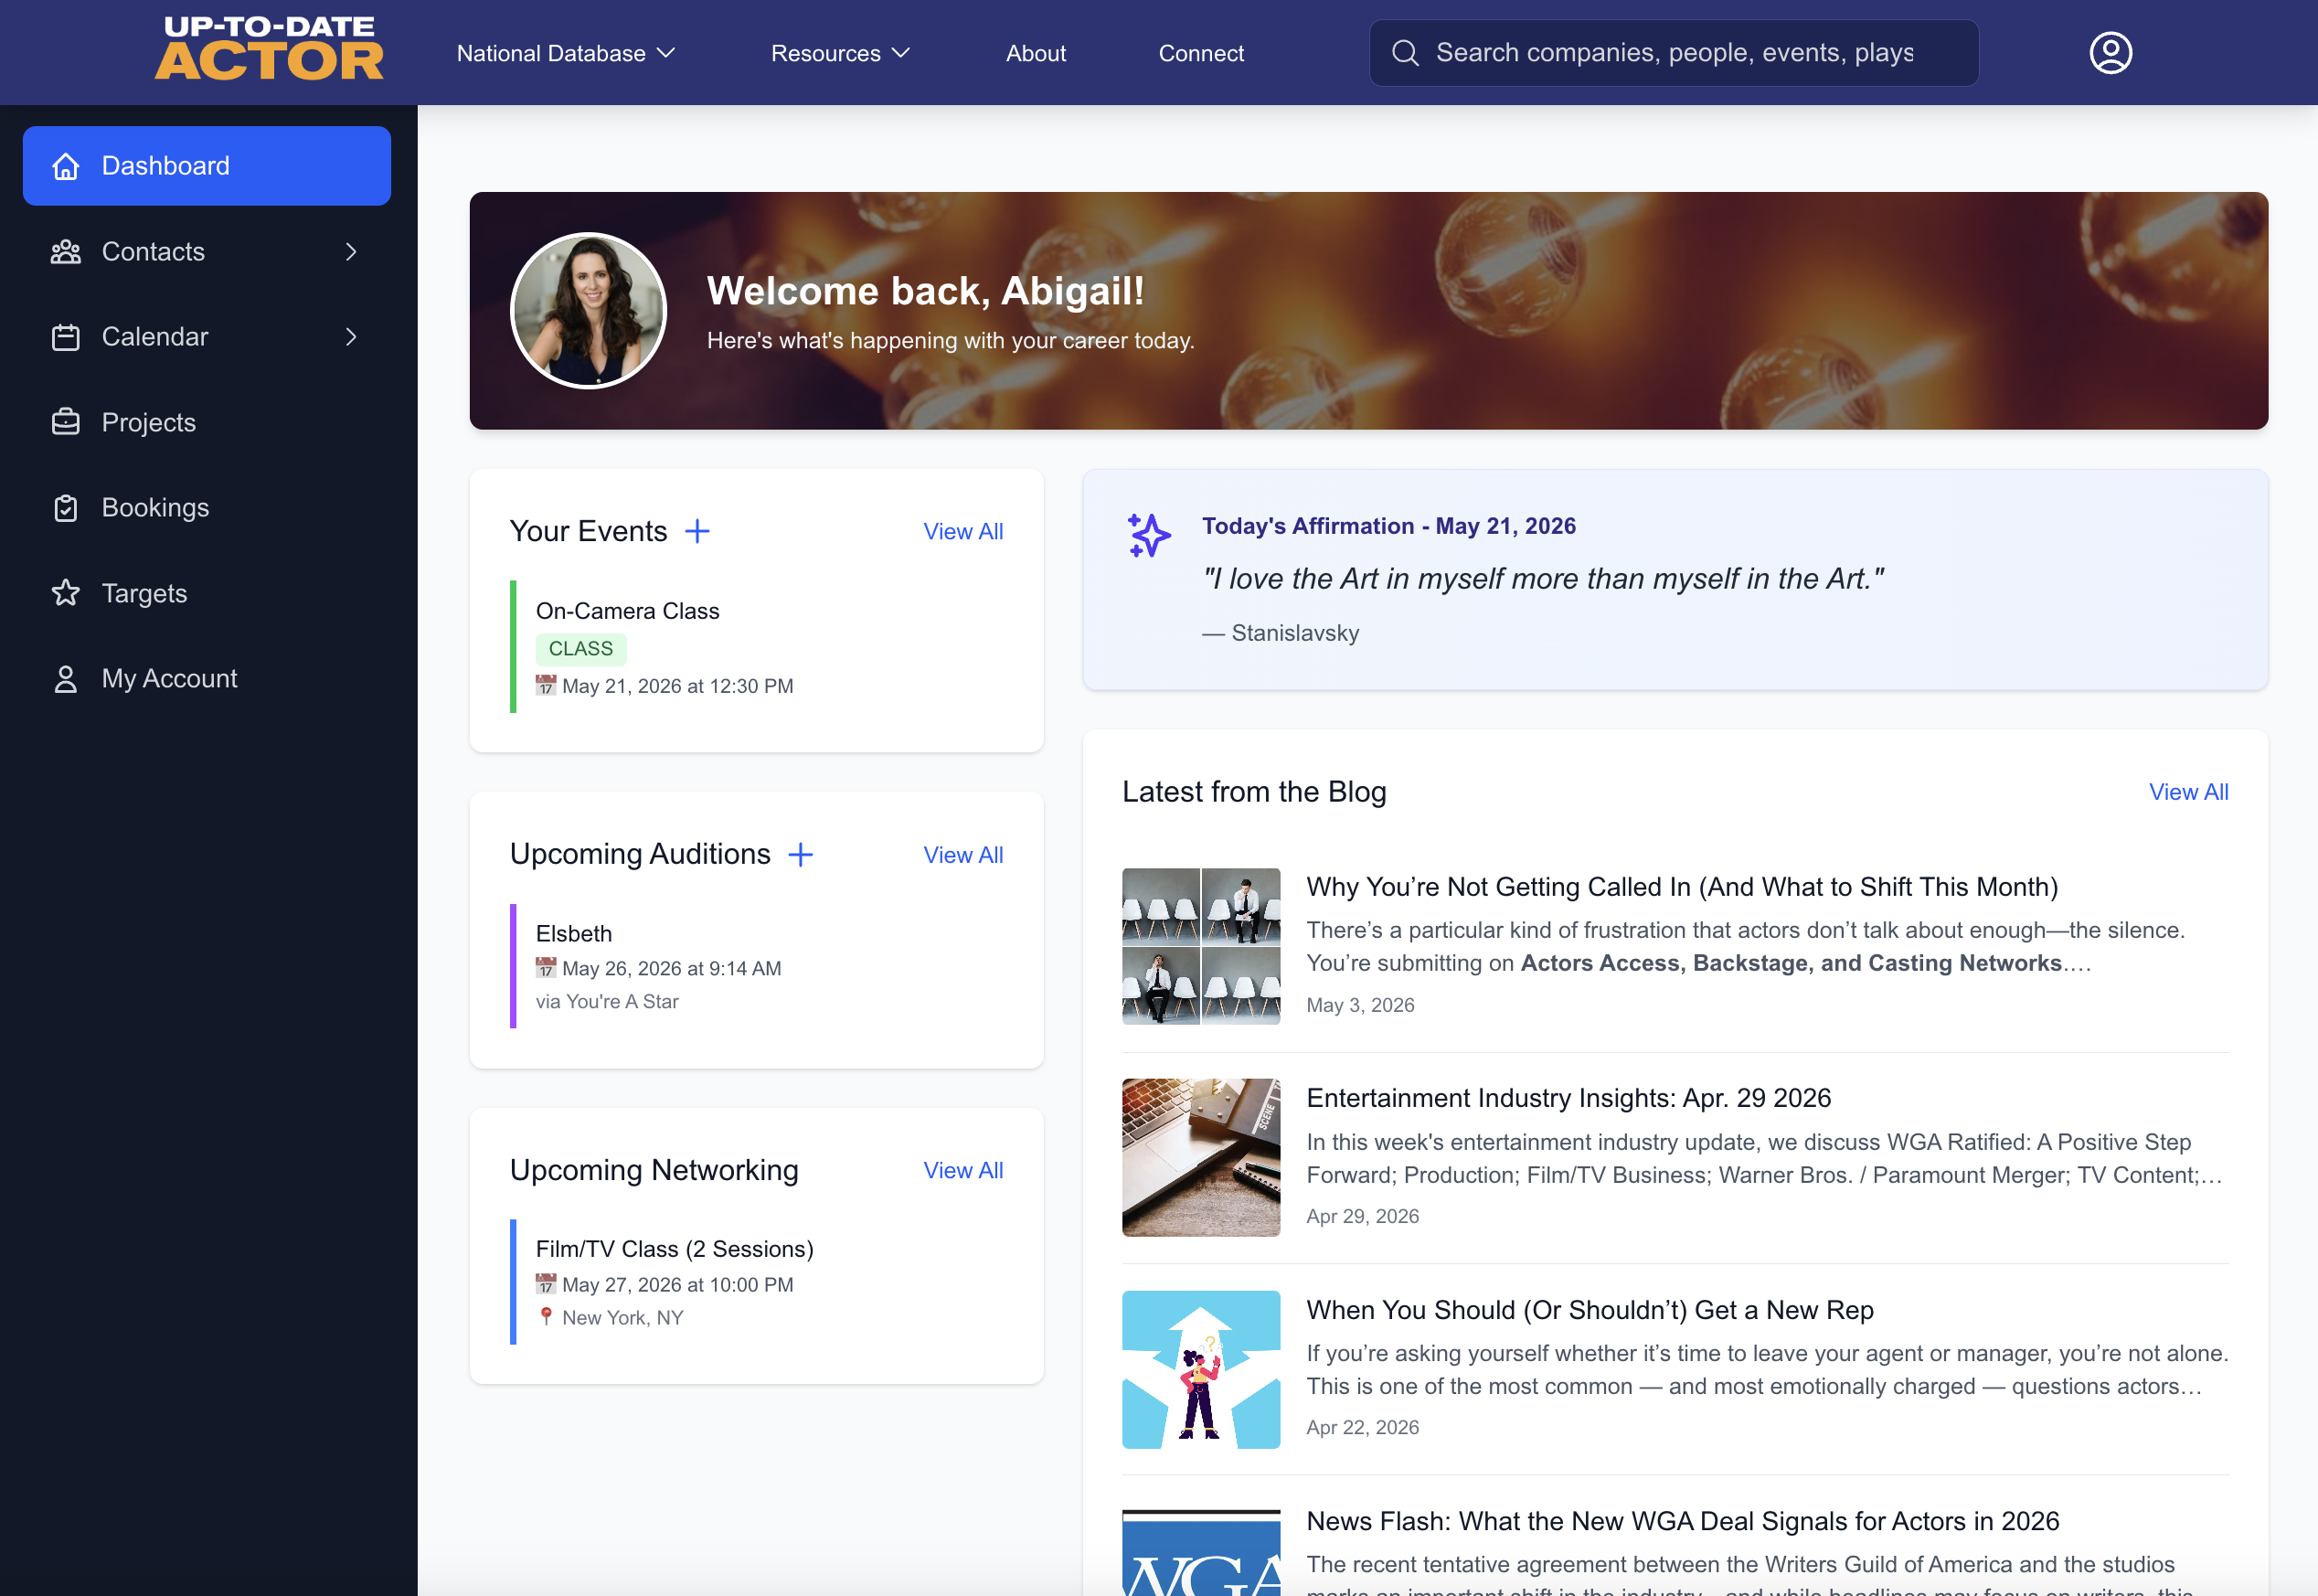Screen dimensions: 2318x1596
Task: Open Bookings from the sidebar
Action: click(207, 508)
